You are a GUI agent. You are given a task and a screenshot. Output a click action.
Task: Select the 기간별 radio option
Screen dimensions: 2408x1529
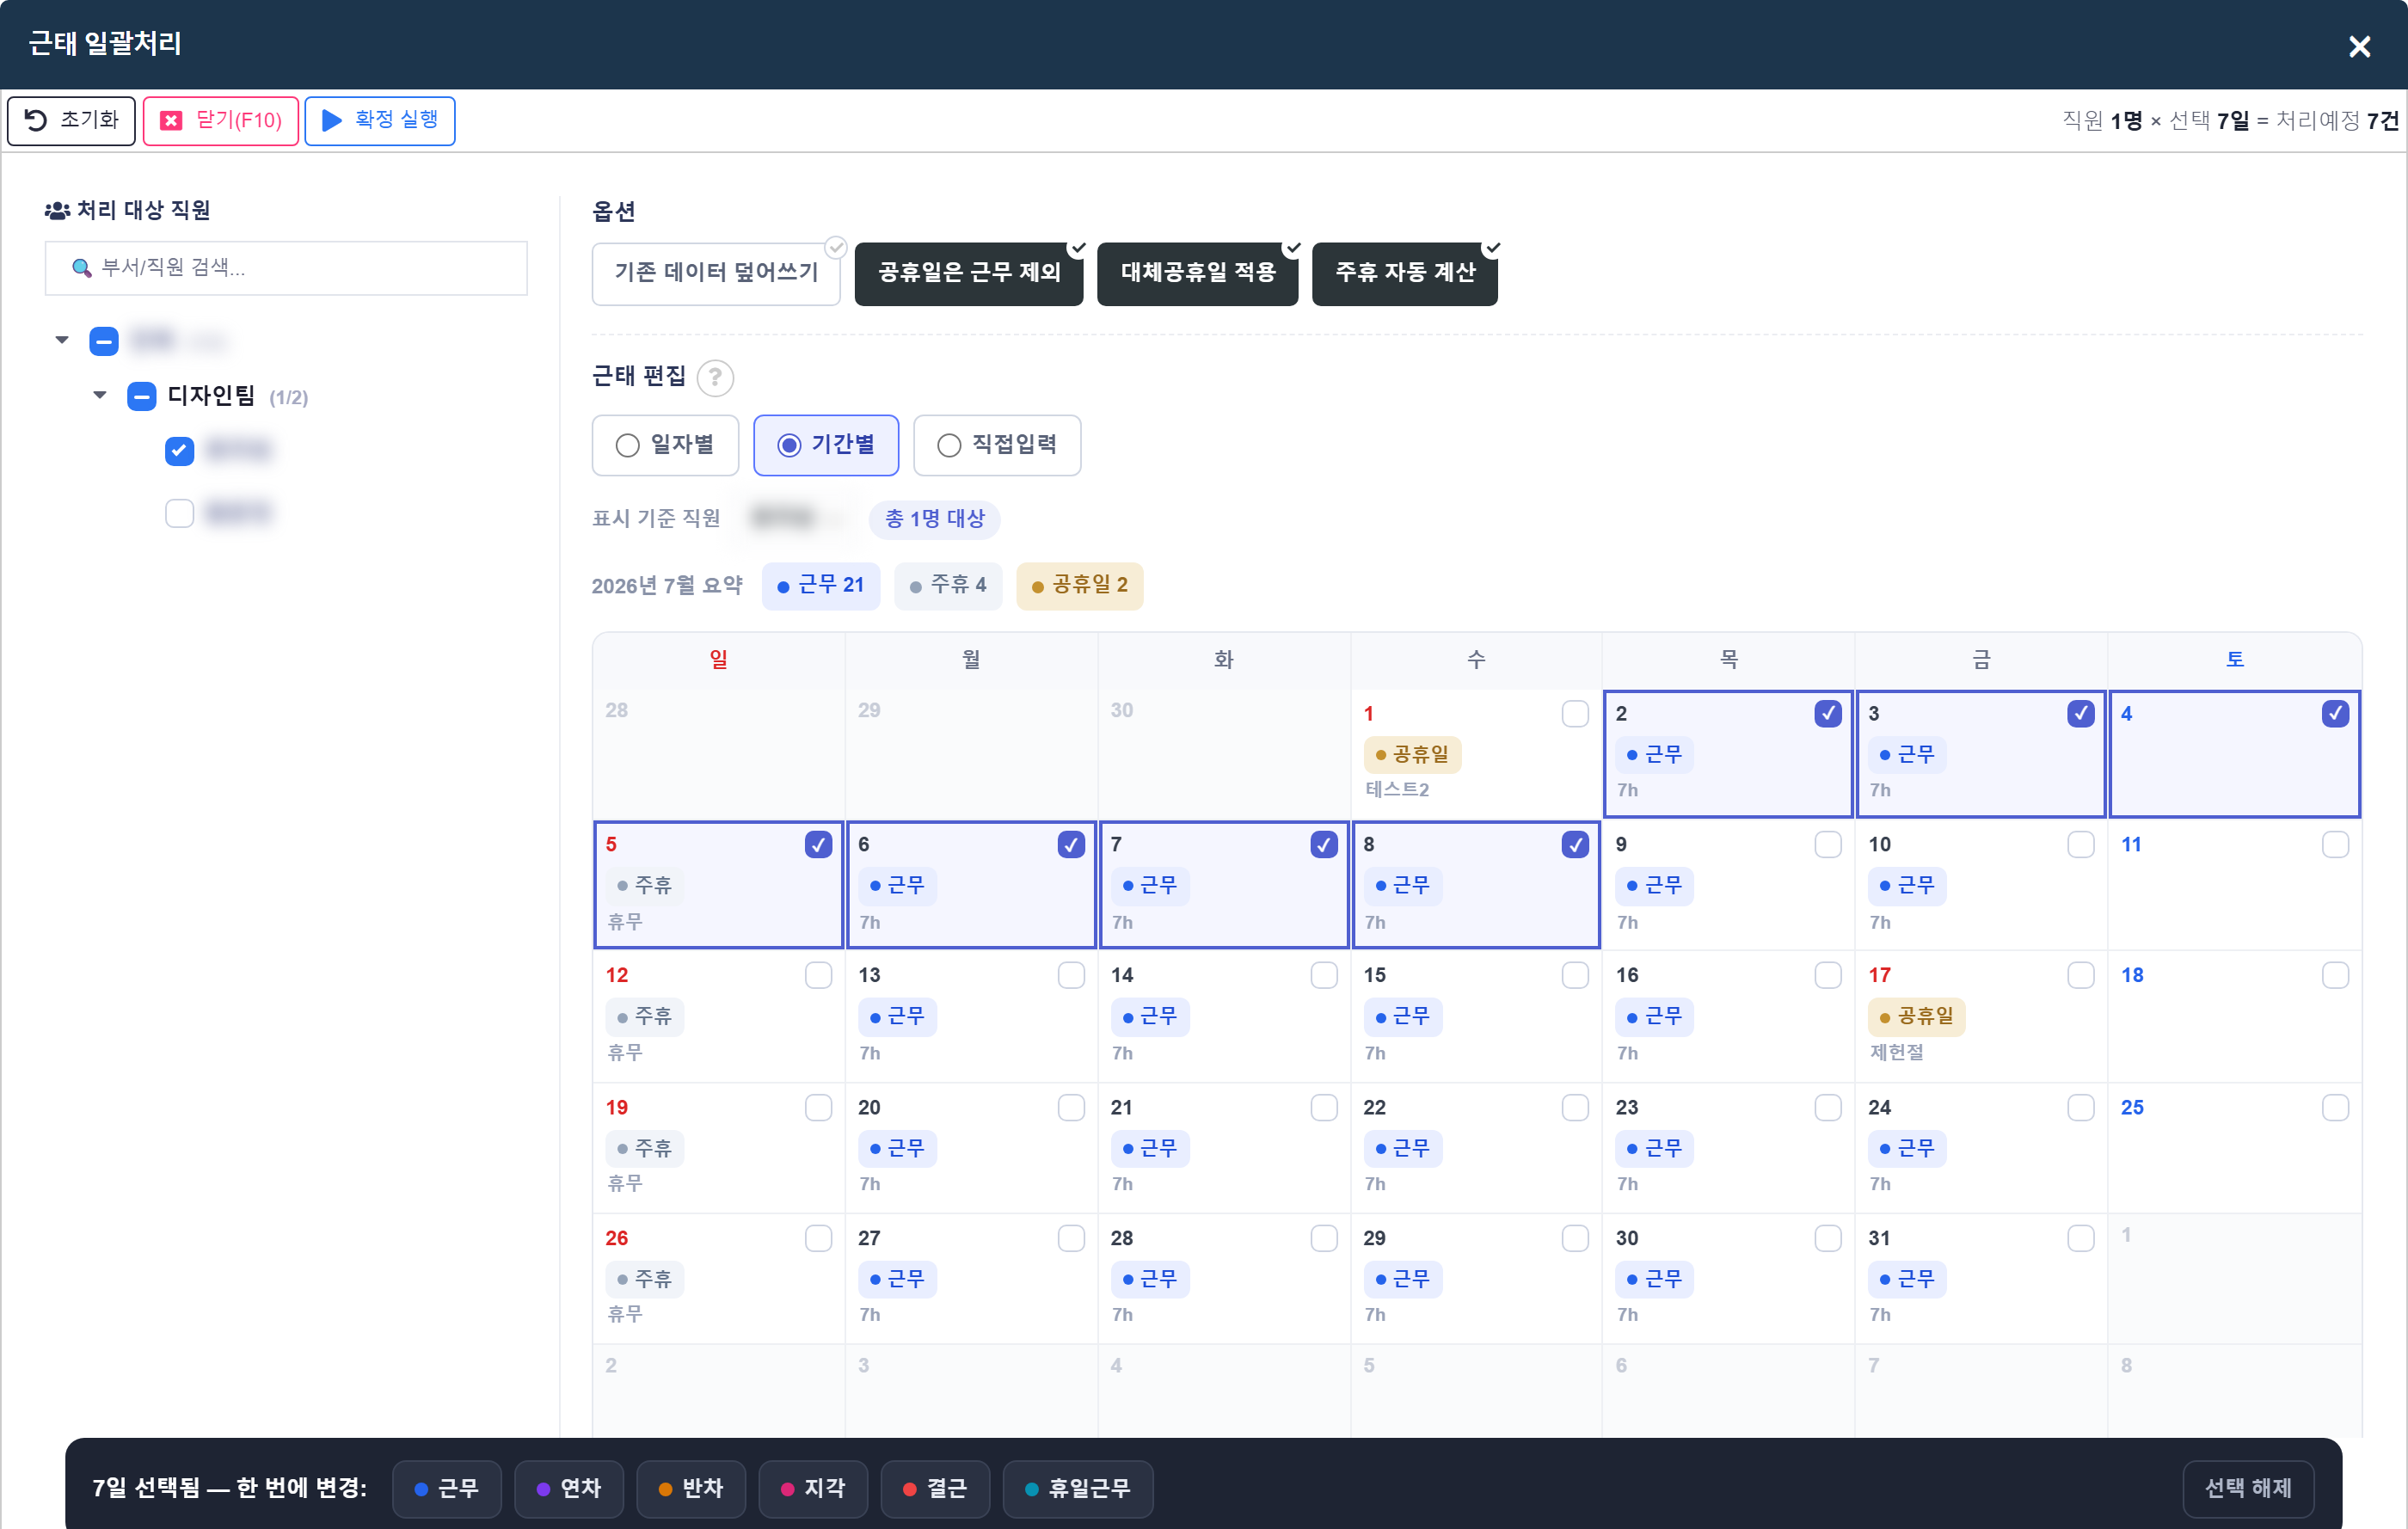[826, 445]
